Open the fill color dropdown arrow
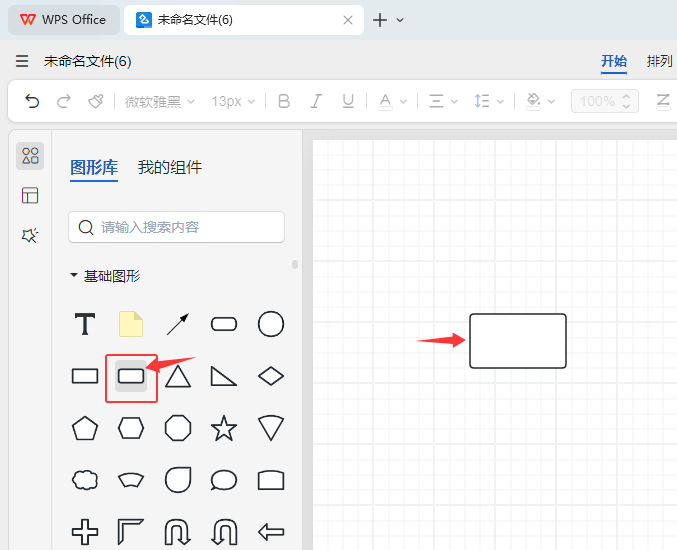The height and width of the screenshot is (550, 677). pyautogui.click(x=551, y=102)
